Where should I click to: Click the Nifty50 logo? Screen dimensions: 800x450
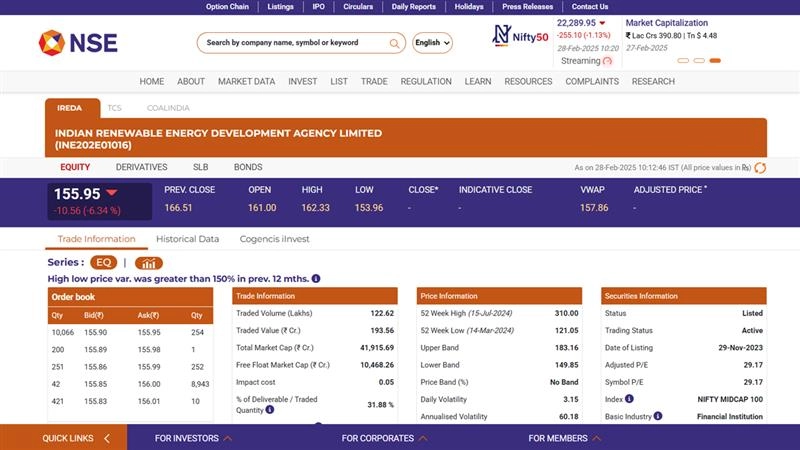(x=521, y=37)
